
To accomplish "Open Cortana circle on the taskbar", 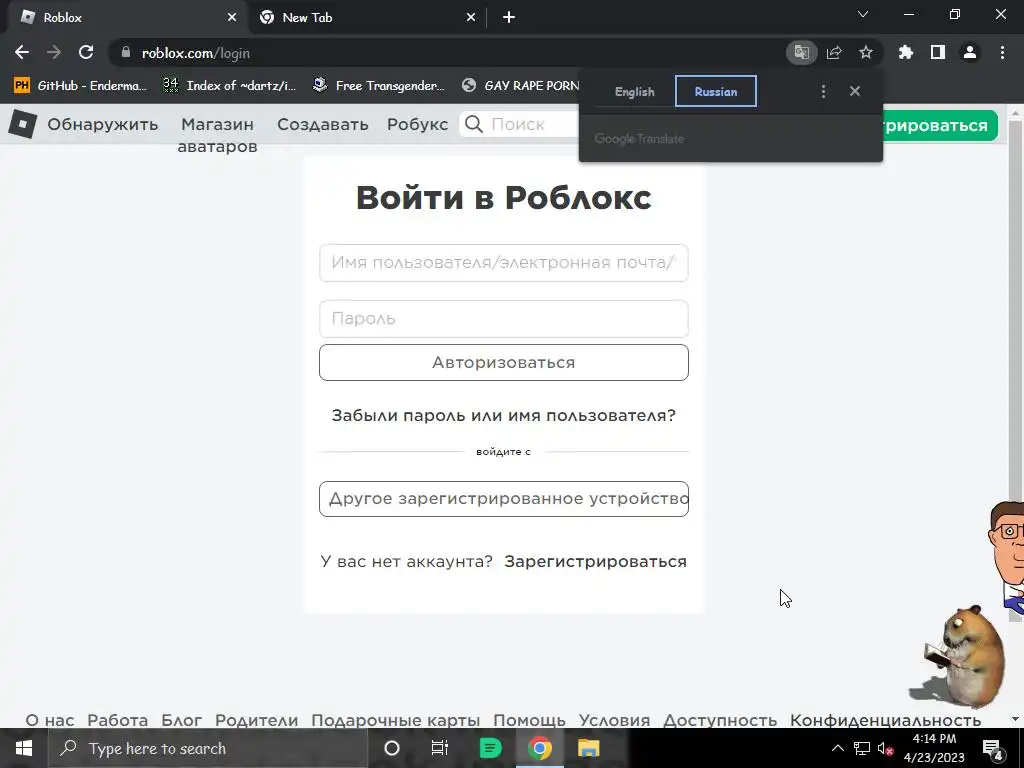I will (x=392, y=748).
